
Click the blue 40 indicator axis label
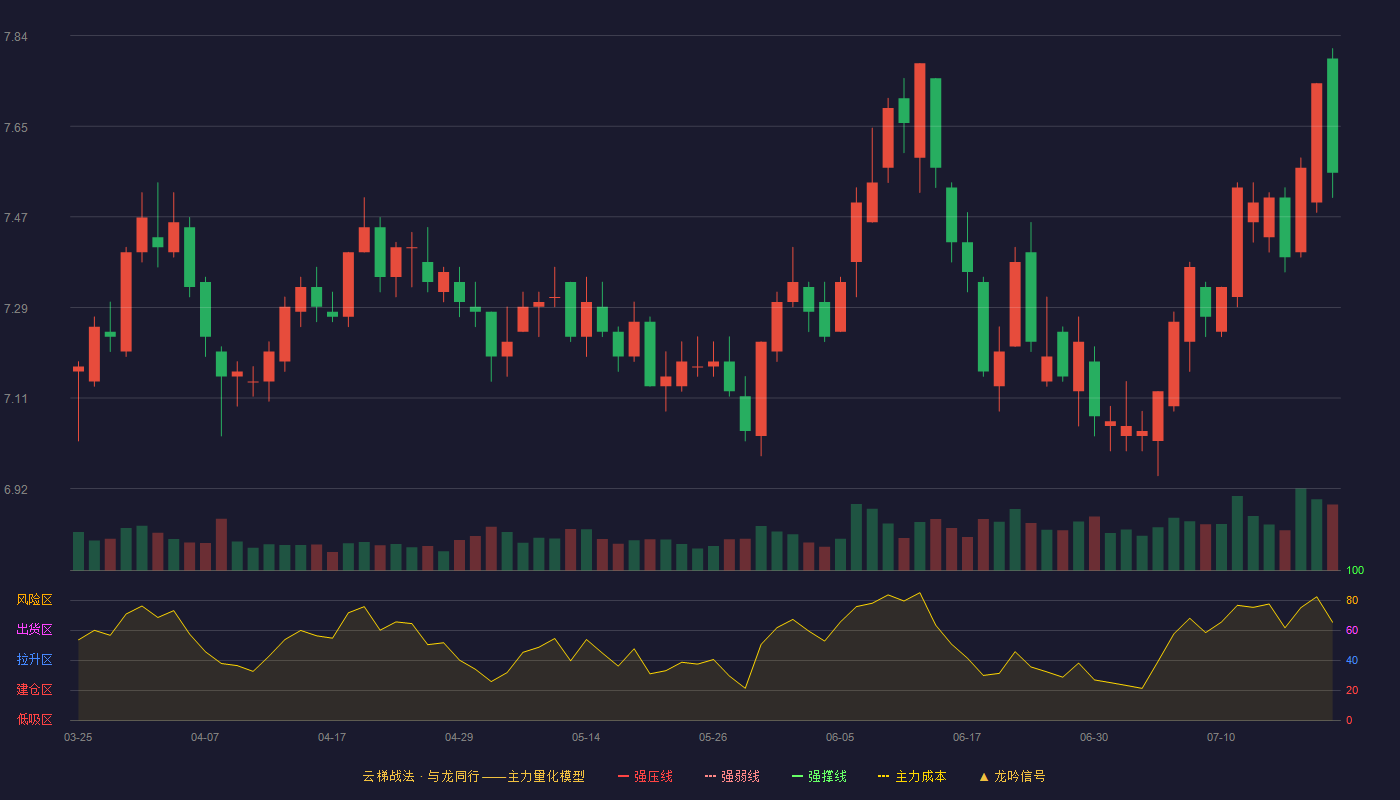pos(1352,660)
